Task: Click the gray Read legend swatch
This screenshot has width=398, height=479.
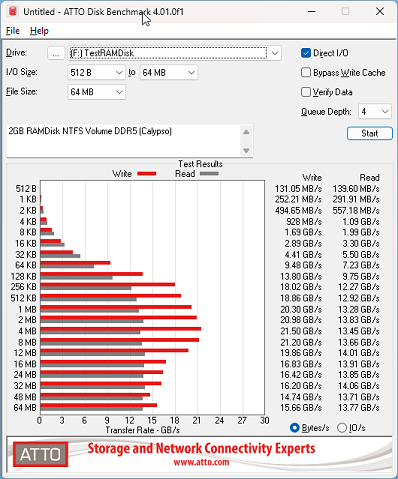Action: click(x=209, y=174)
